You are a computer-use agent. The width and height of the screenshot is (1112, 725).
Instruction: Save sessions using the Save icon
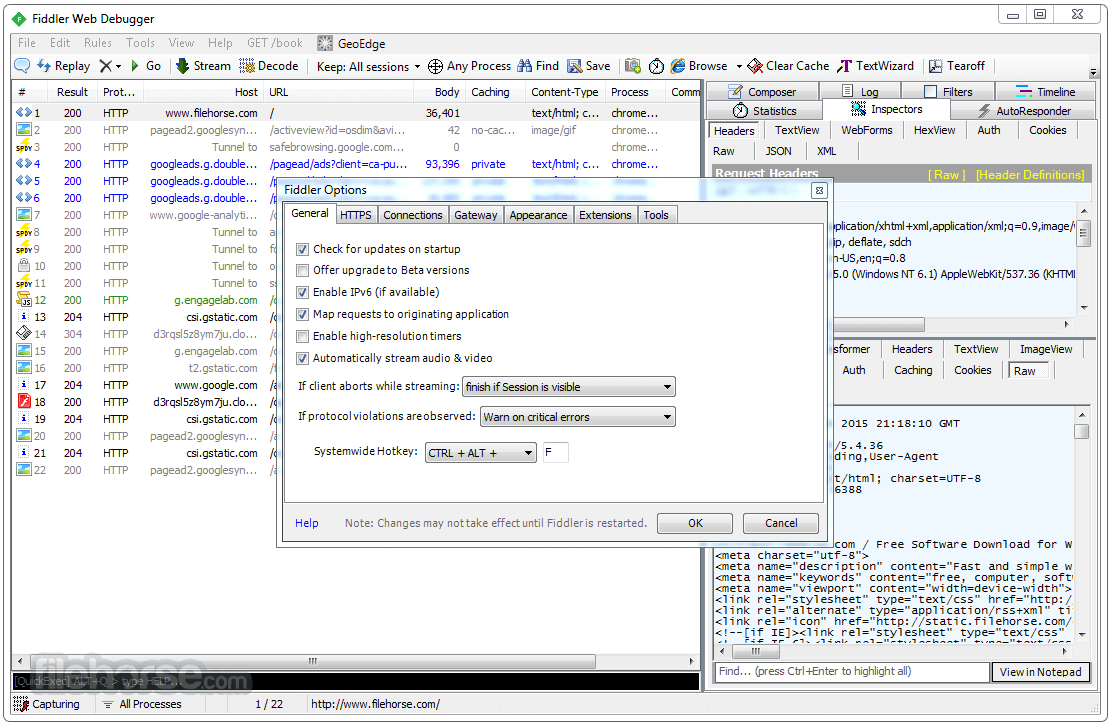574,66
